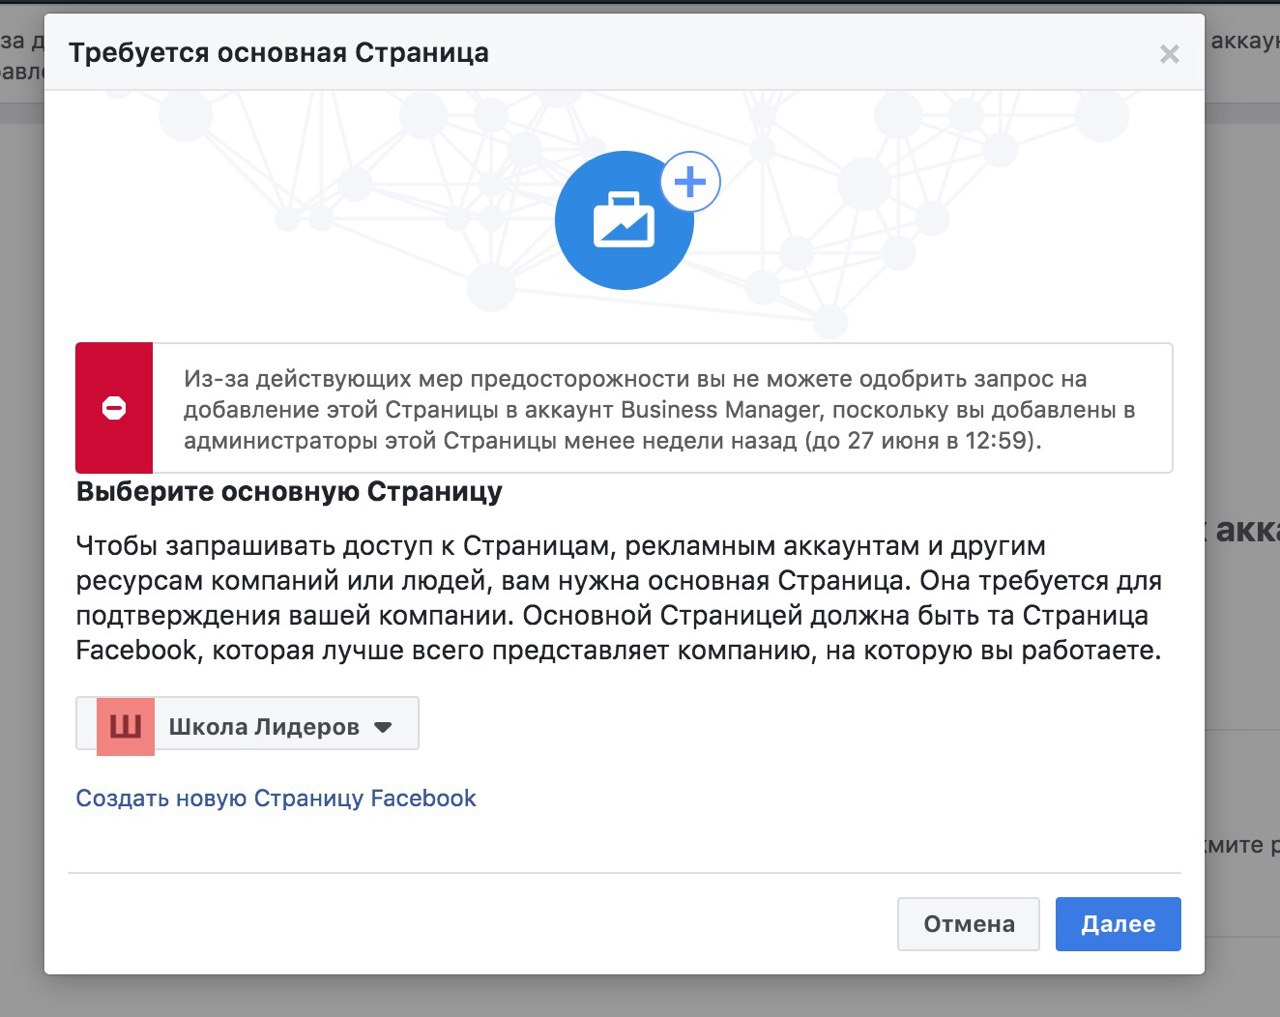Click the plus badge on the briefcase icon

(690, 182)
